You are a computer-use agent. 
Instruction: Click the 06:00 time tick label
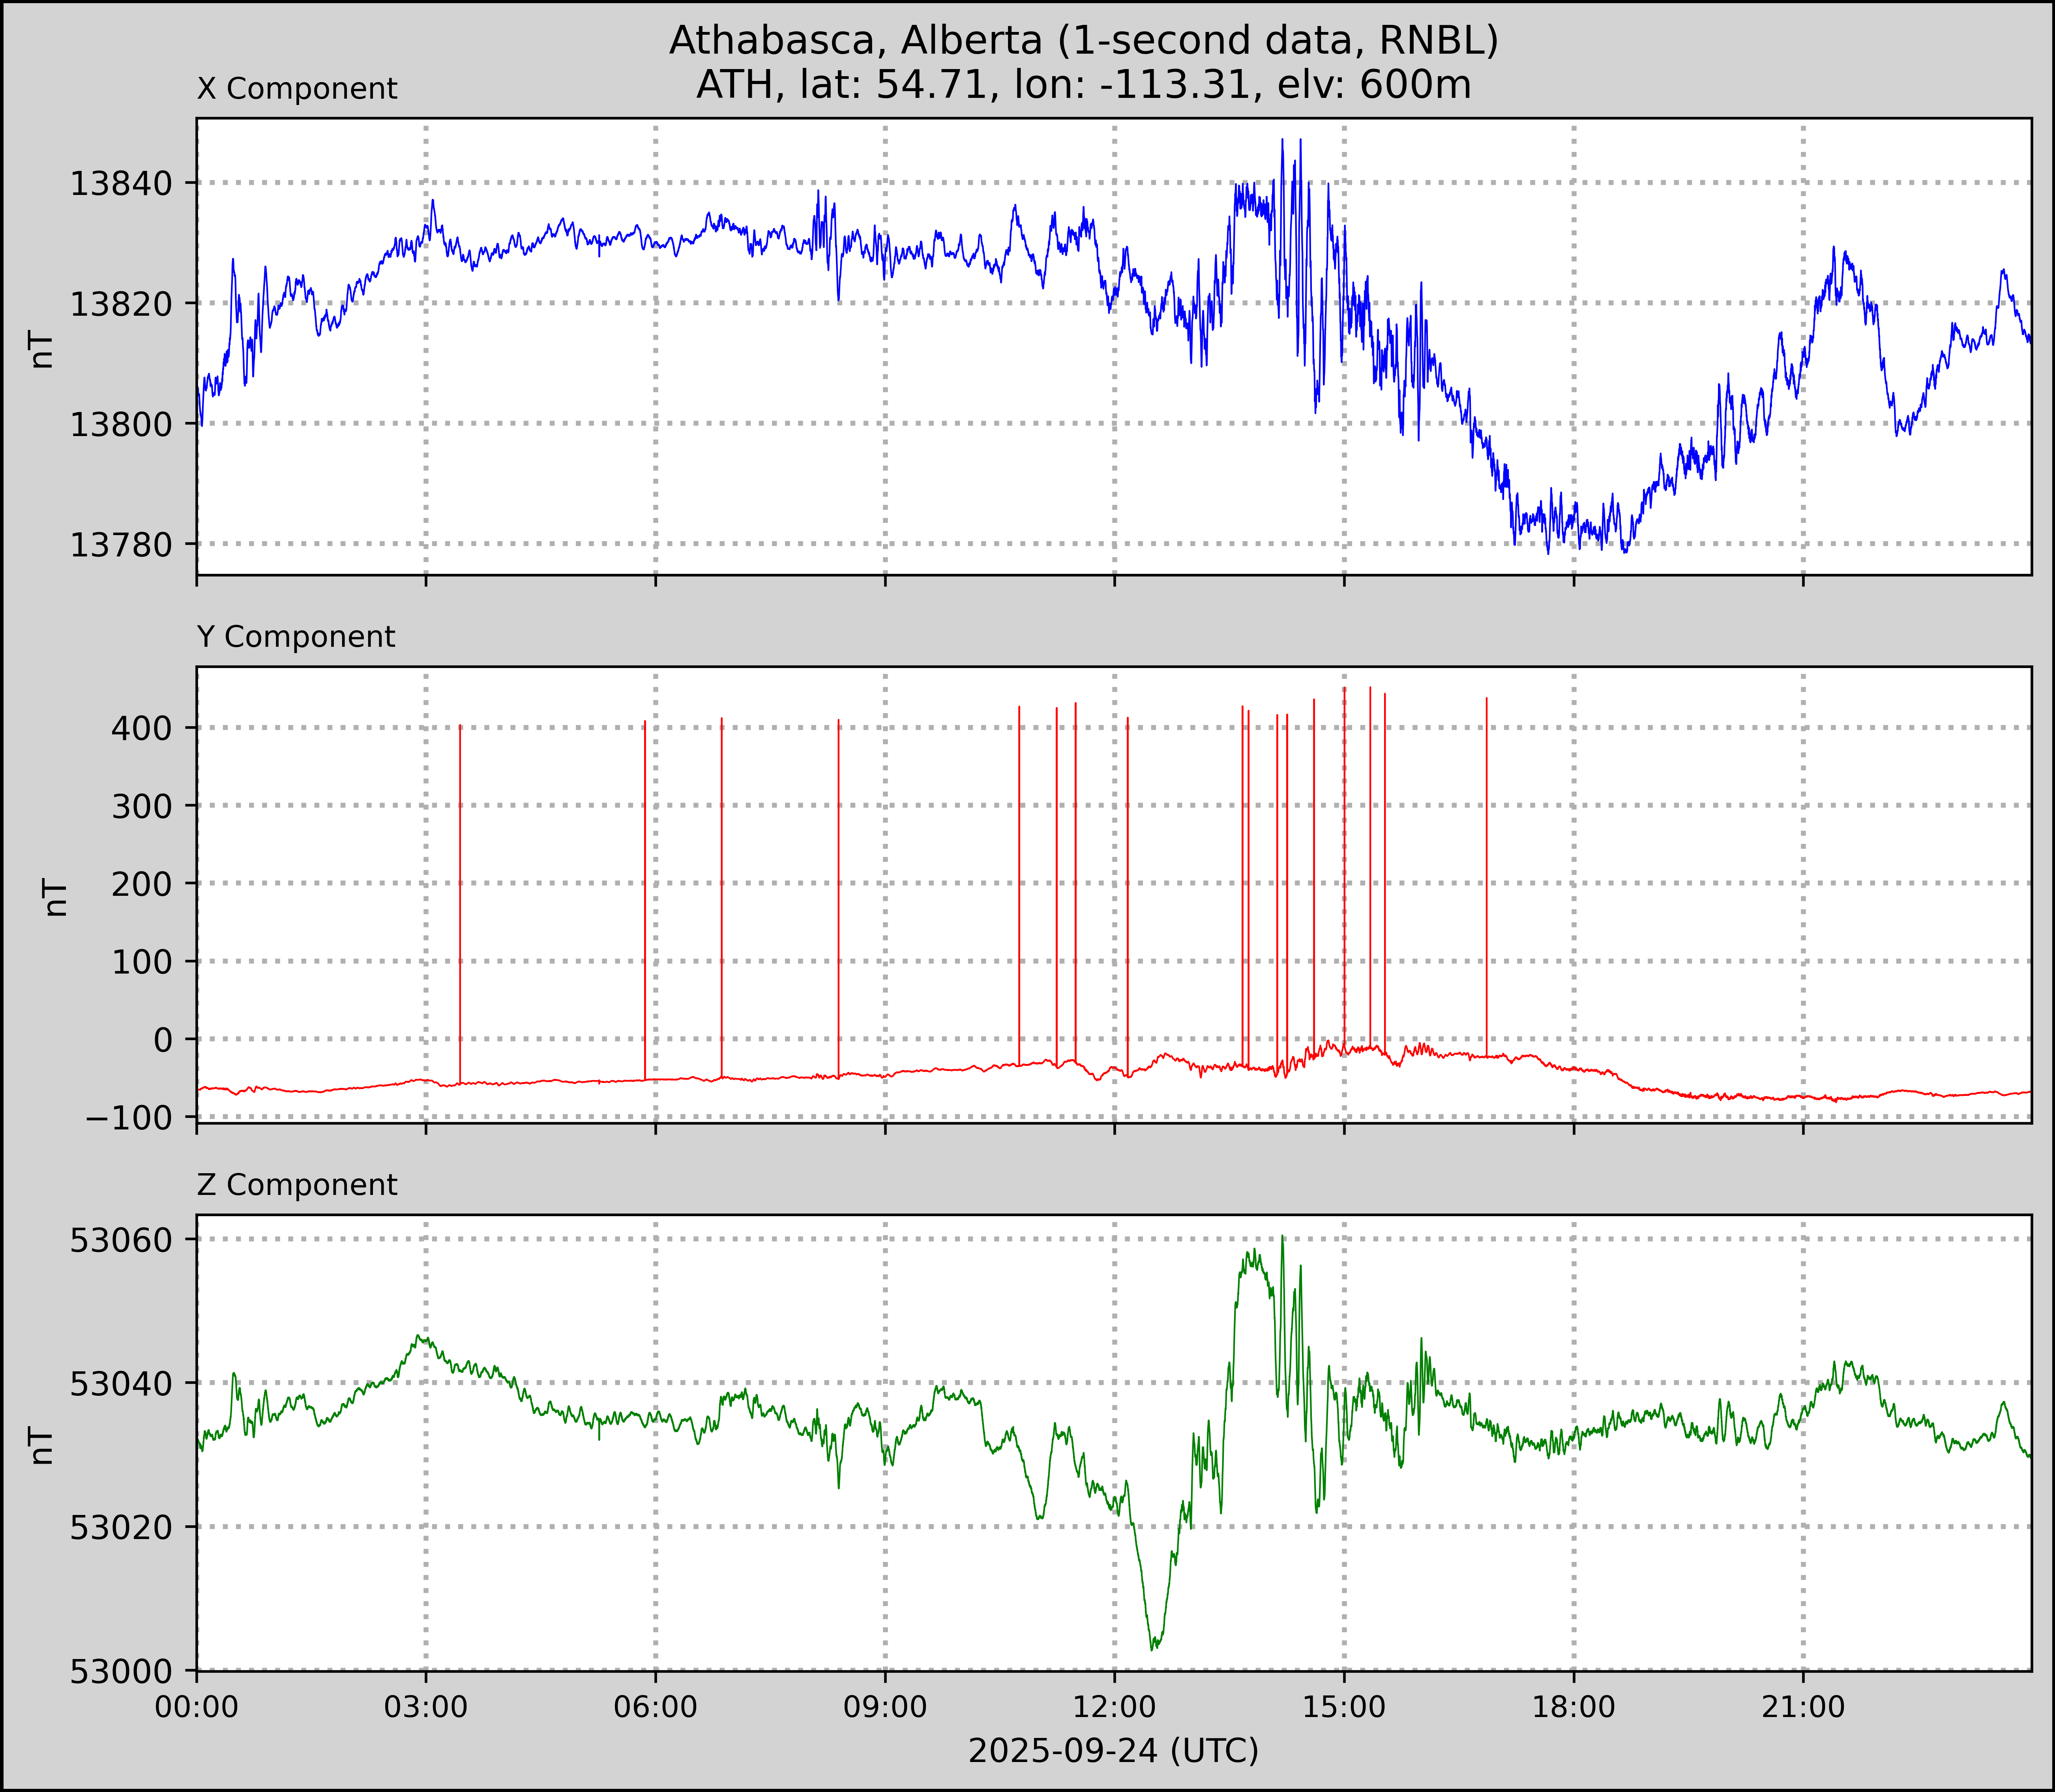[x=656, y=1707]
